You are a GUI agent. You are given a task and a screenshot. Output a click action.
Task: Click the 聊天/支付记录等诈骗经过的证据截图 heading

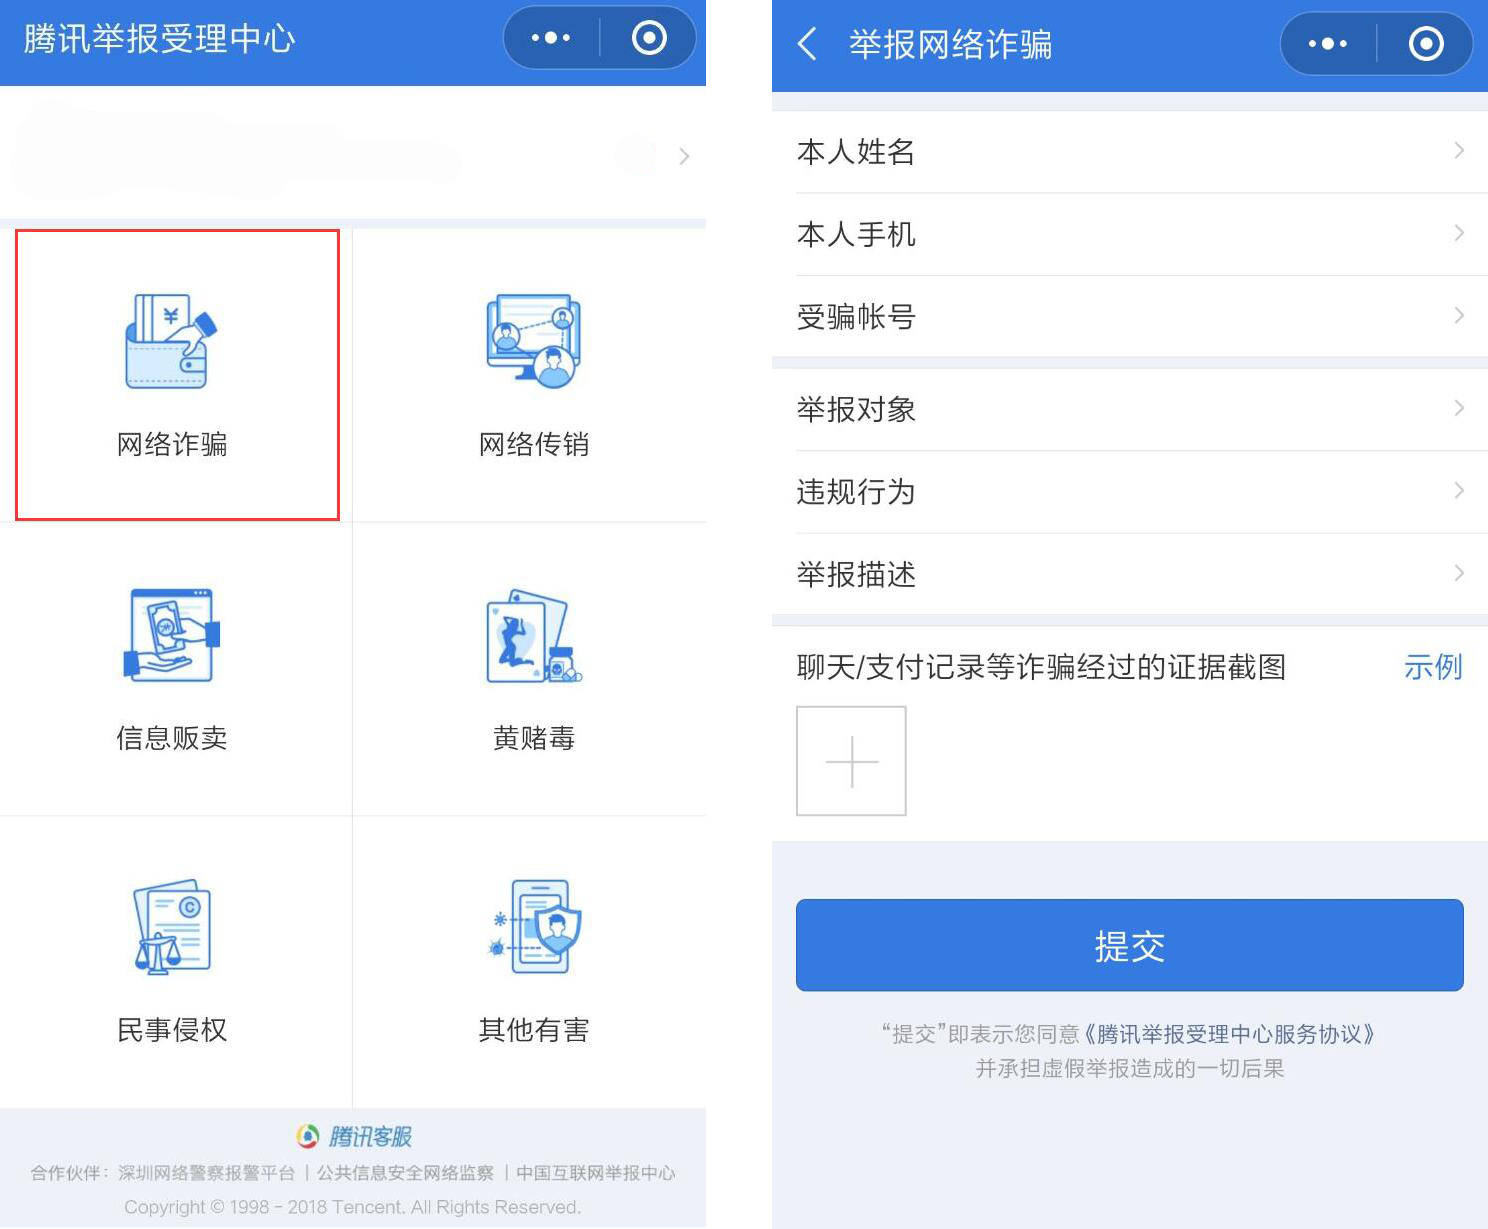pyautogui.click(x=1041, y=667)
